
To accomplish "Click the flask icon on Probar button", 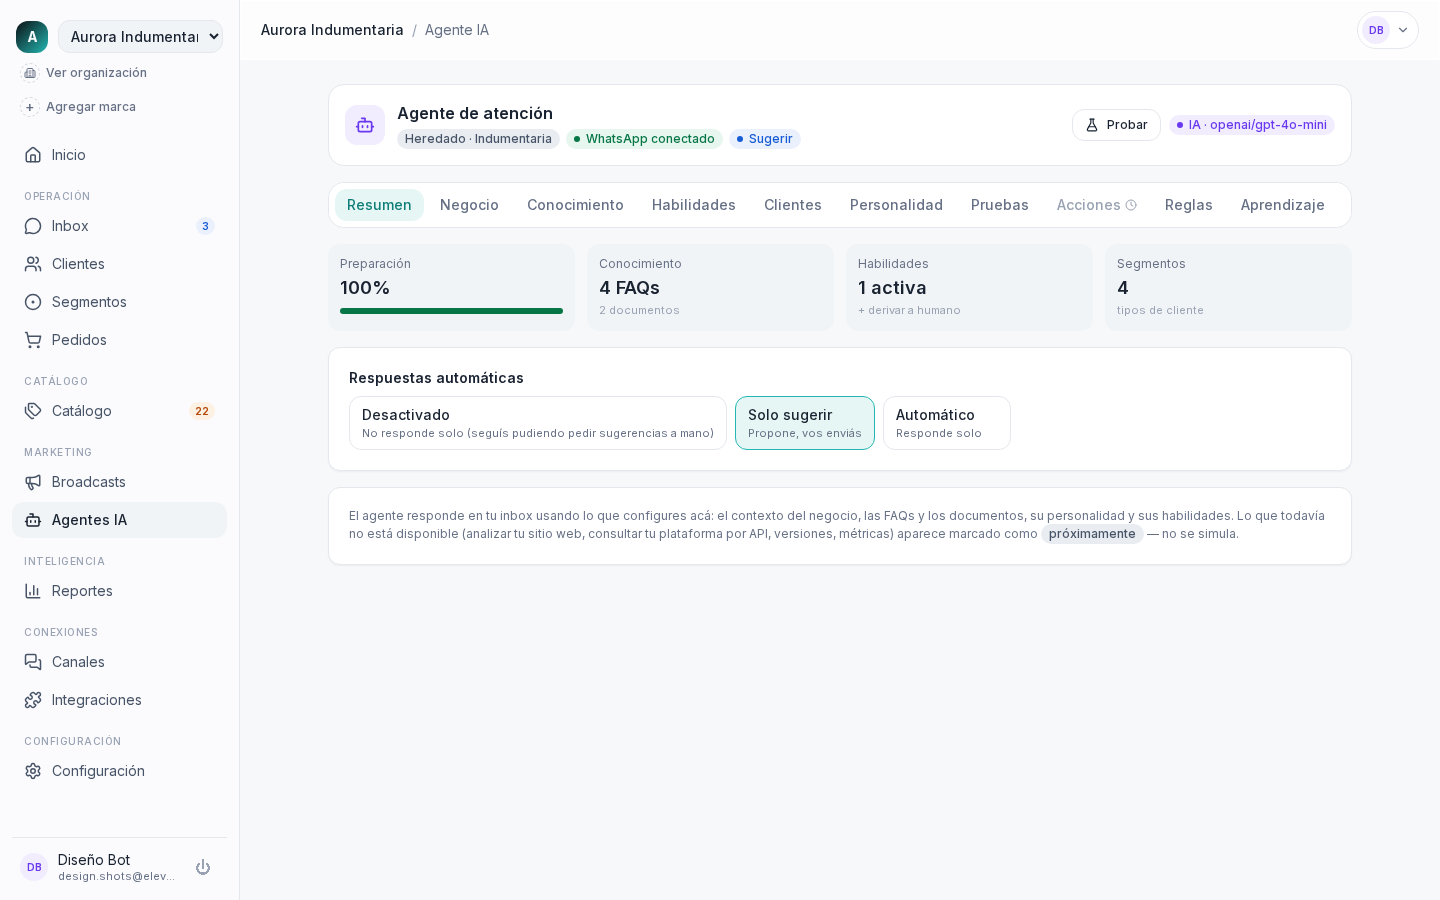I will (1092, 125).
